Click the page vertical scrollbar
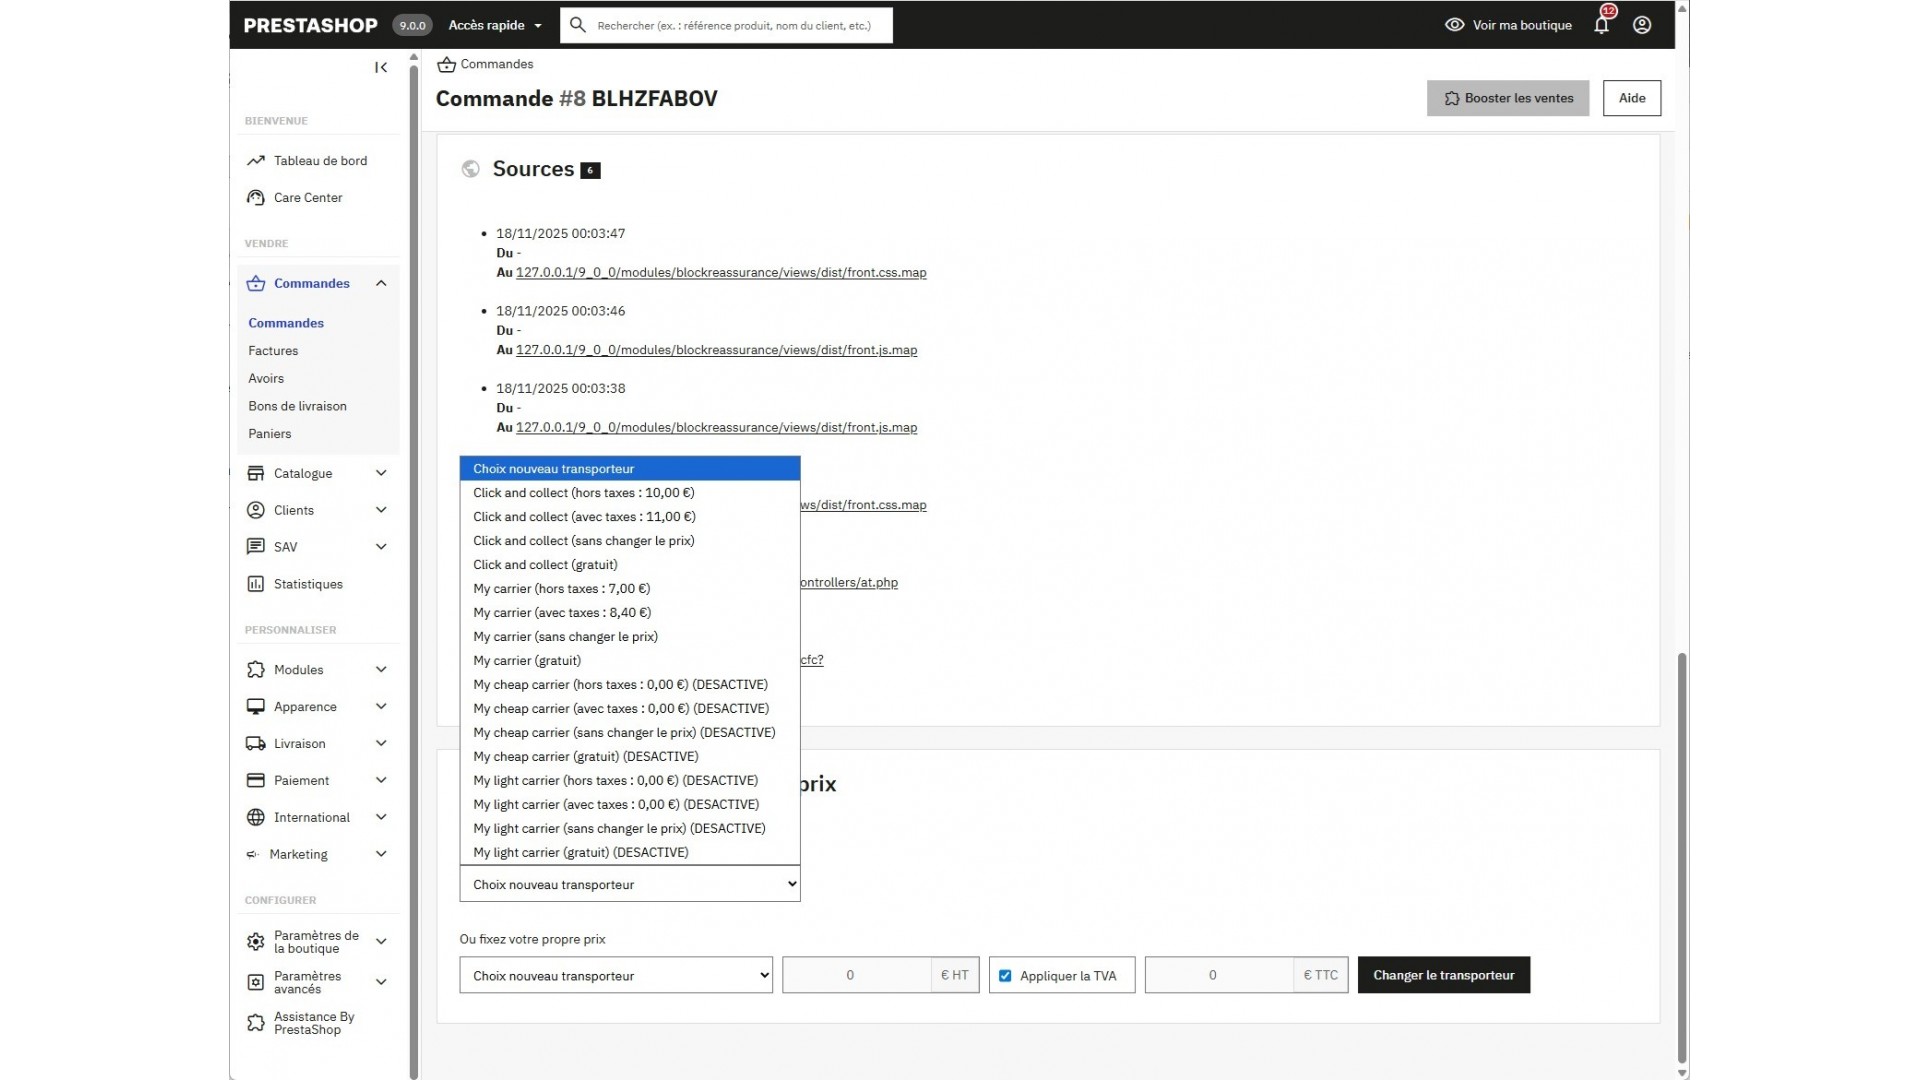Viewport: 1920px width, 1080px height. tap(1682, 860)
